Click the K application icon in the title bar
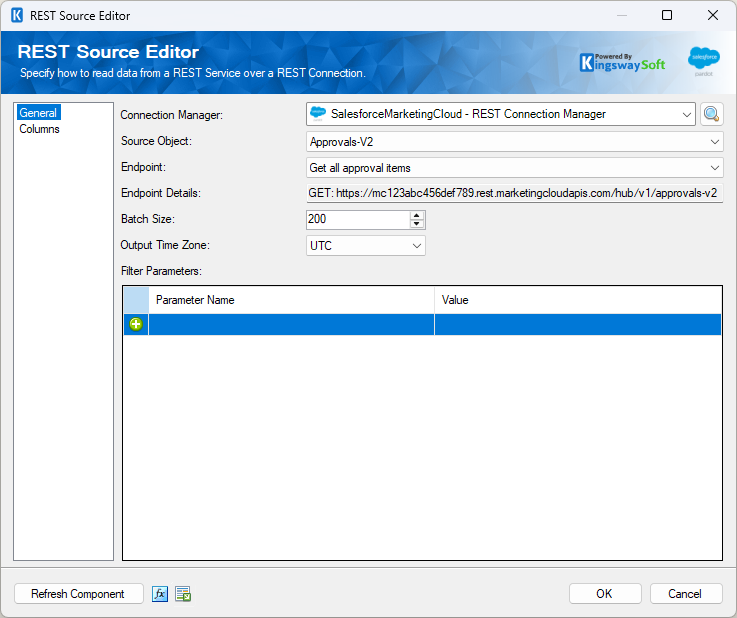The image size is (737, 618). coord(17,16)
